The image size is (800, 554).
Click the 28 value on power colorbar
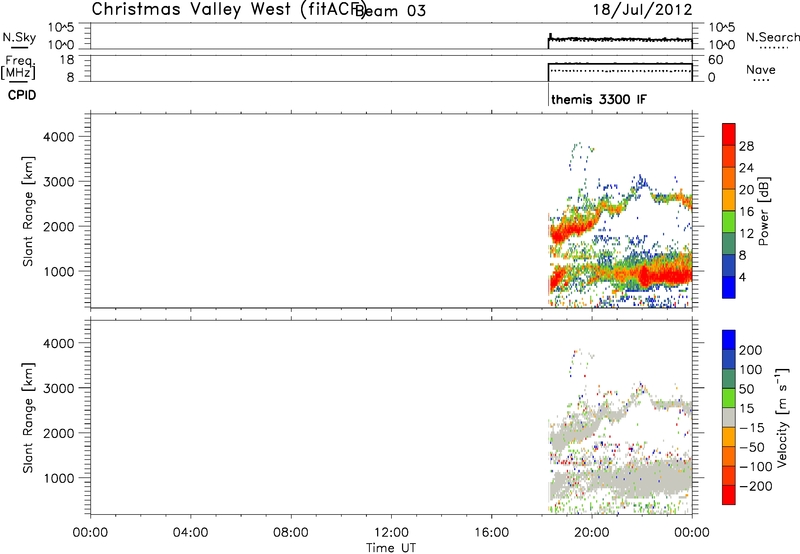tap(746, 146)
